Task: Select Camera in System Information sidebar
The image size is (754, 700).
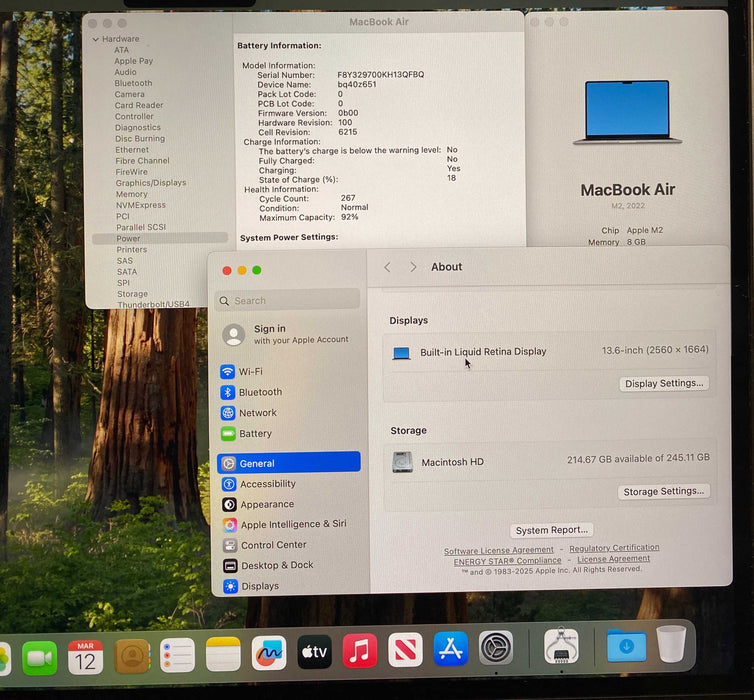Action: [x=129, y=94]
